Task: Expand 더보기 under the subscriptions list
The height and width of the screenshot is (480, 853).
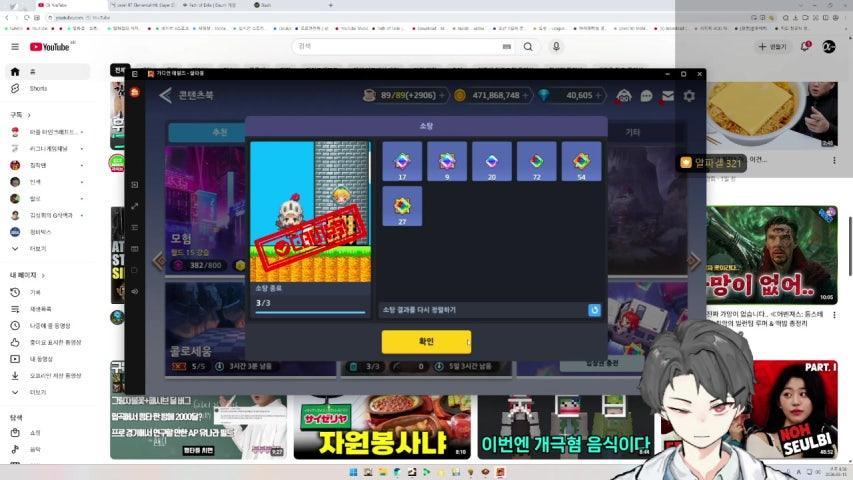Action: click(38, 248)
